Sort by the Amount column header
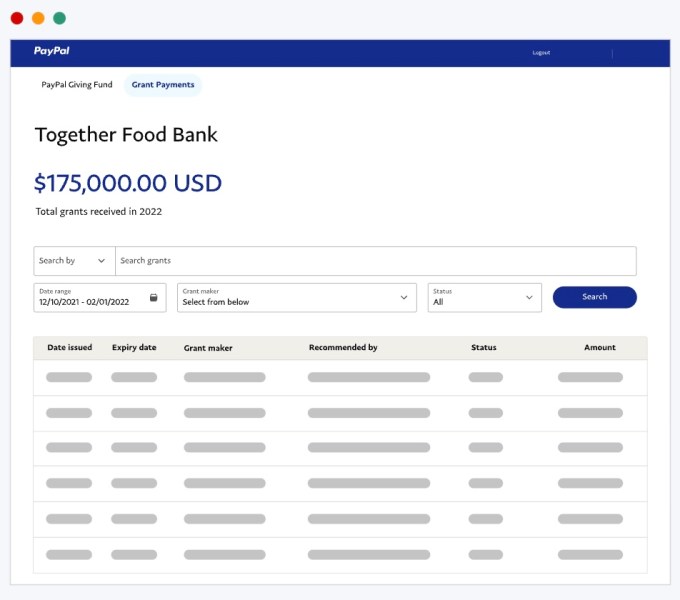Viewport: 680px width, 600px height. (x=600, y=348)
